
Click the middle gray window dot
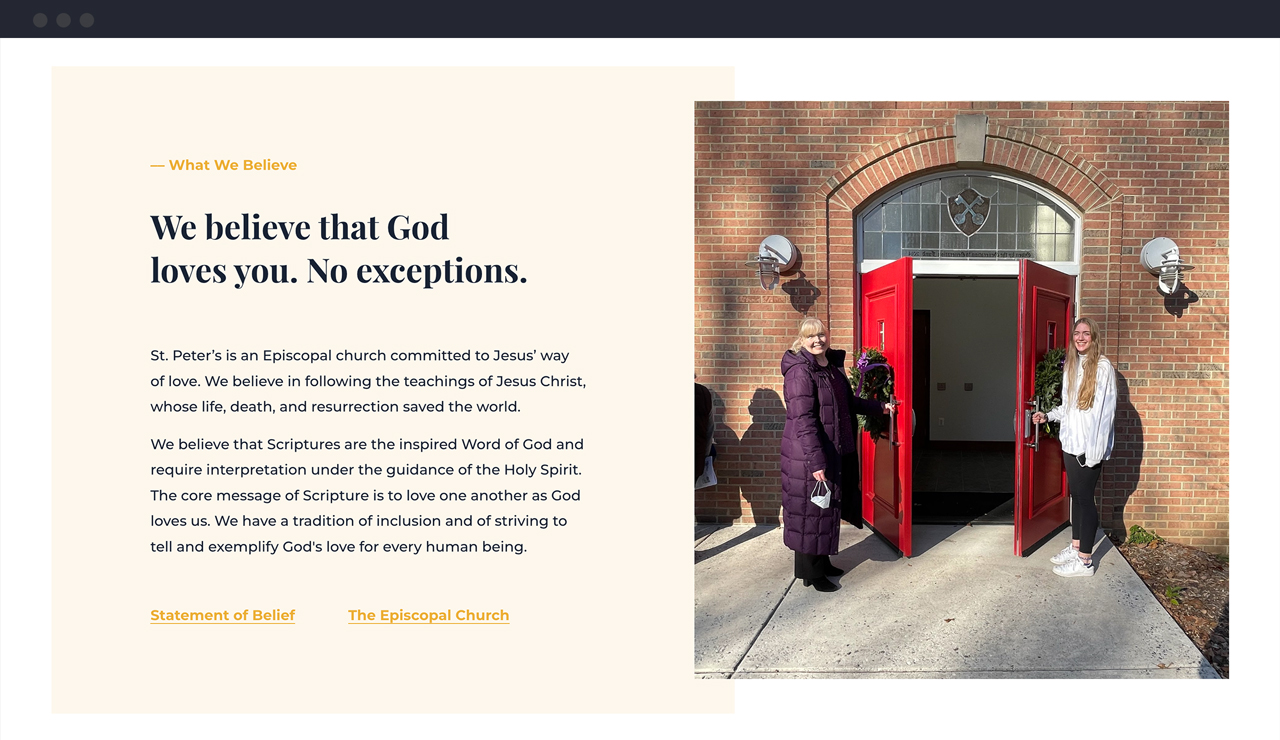(63, 20)
